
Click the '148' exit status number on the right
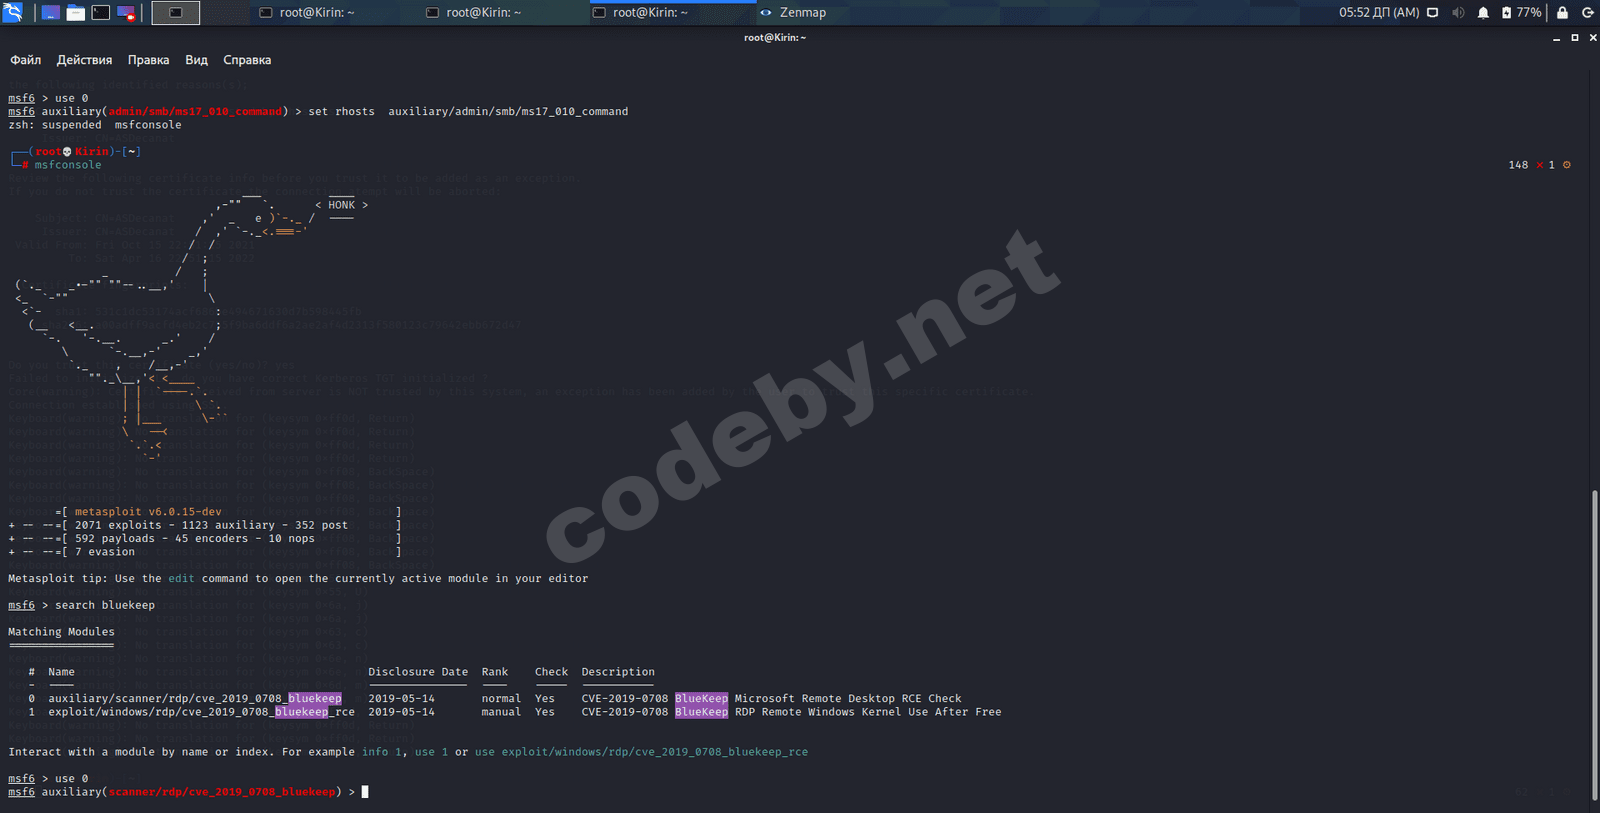pyautogui.click(x=1518, y=165)
